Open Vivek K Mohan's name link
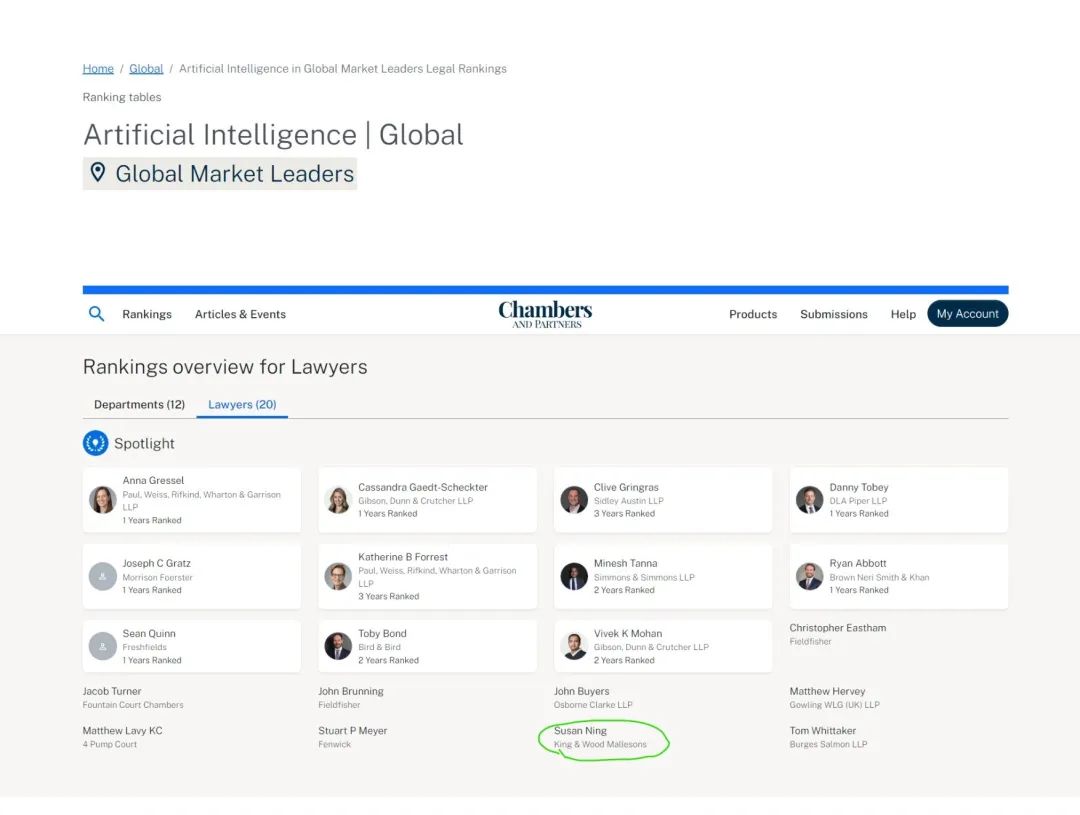Screen dimensions: 1080x815 [x=628, y=633]
